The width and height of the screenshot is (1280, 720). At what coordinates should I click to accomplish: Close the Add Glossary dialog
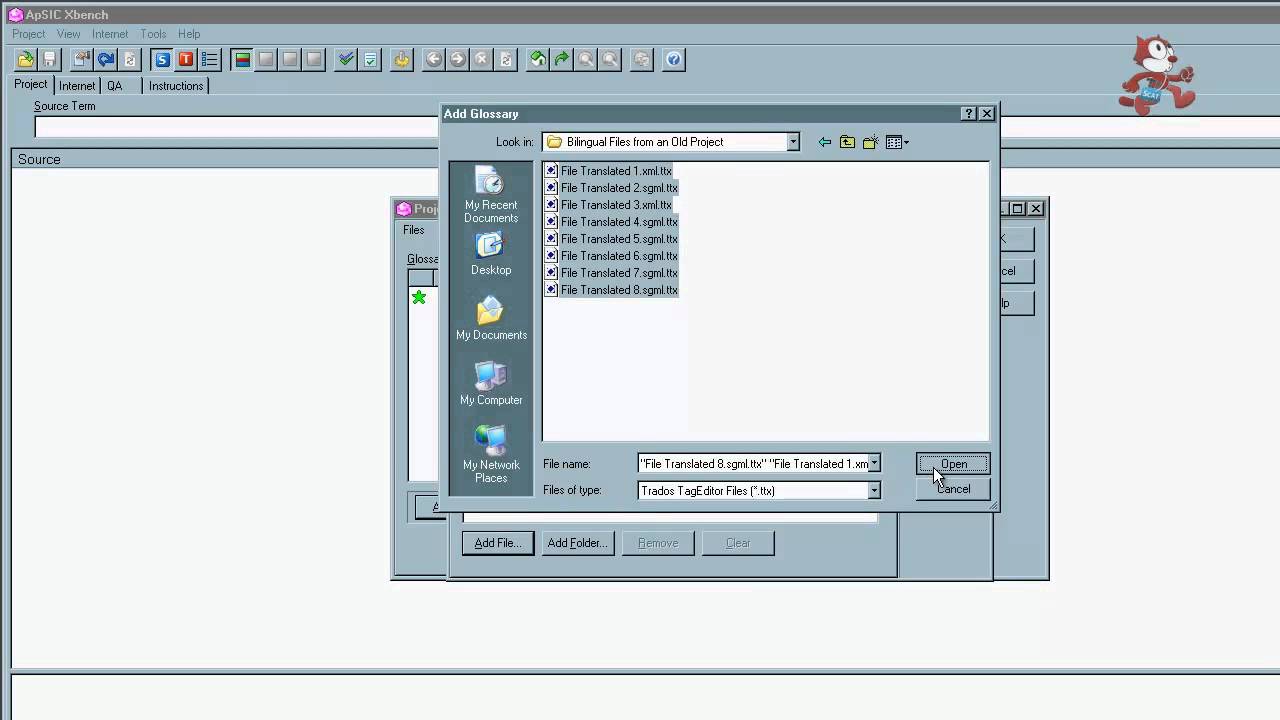coord(986,114)
